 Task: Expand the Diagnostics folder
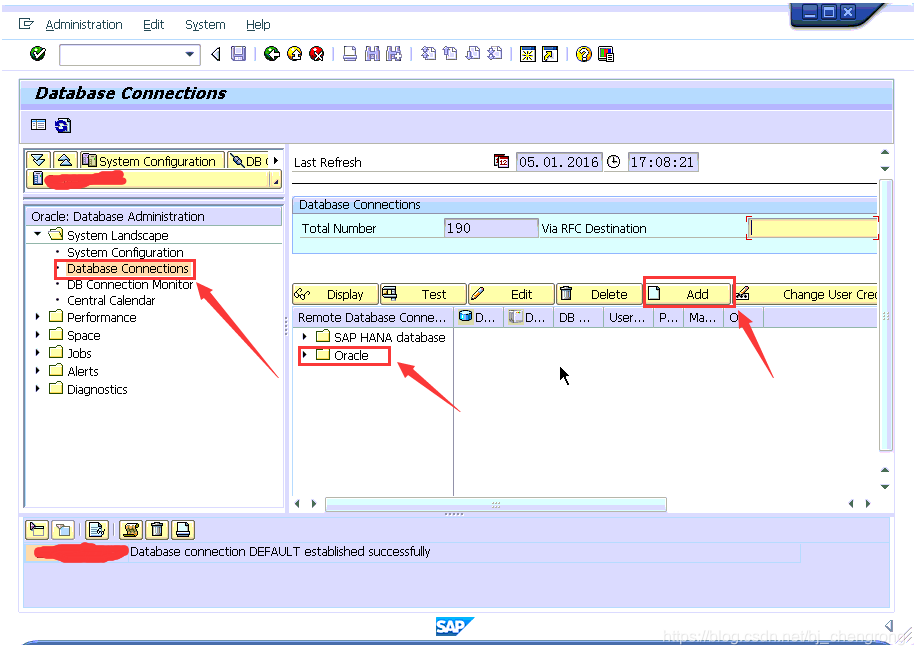(37, 389)
